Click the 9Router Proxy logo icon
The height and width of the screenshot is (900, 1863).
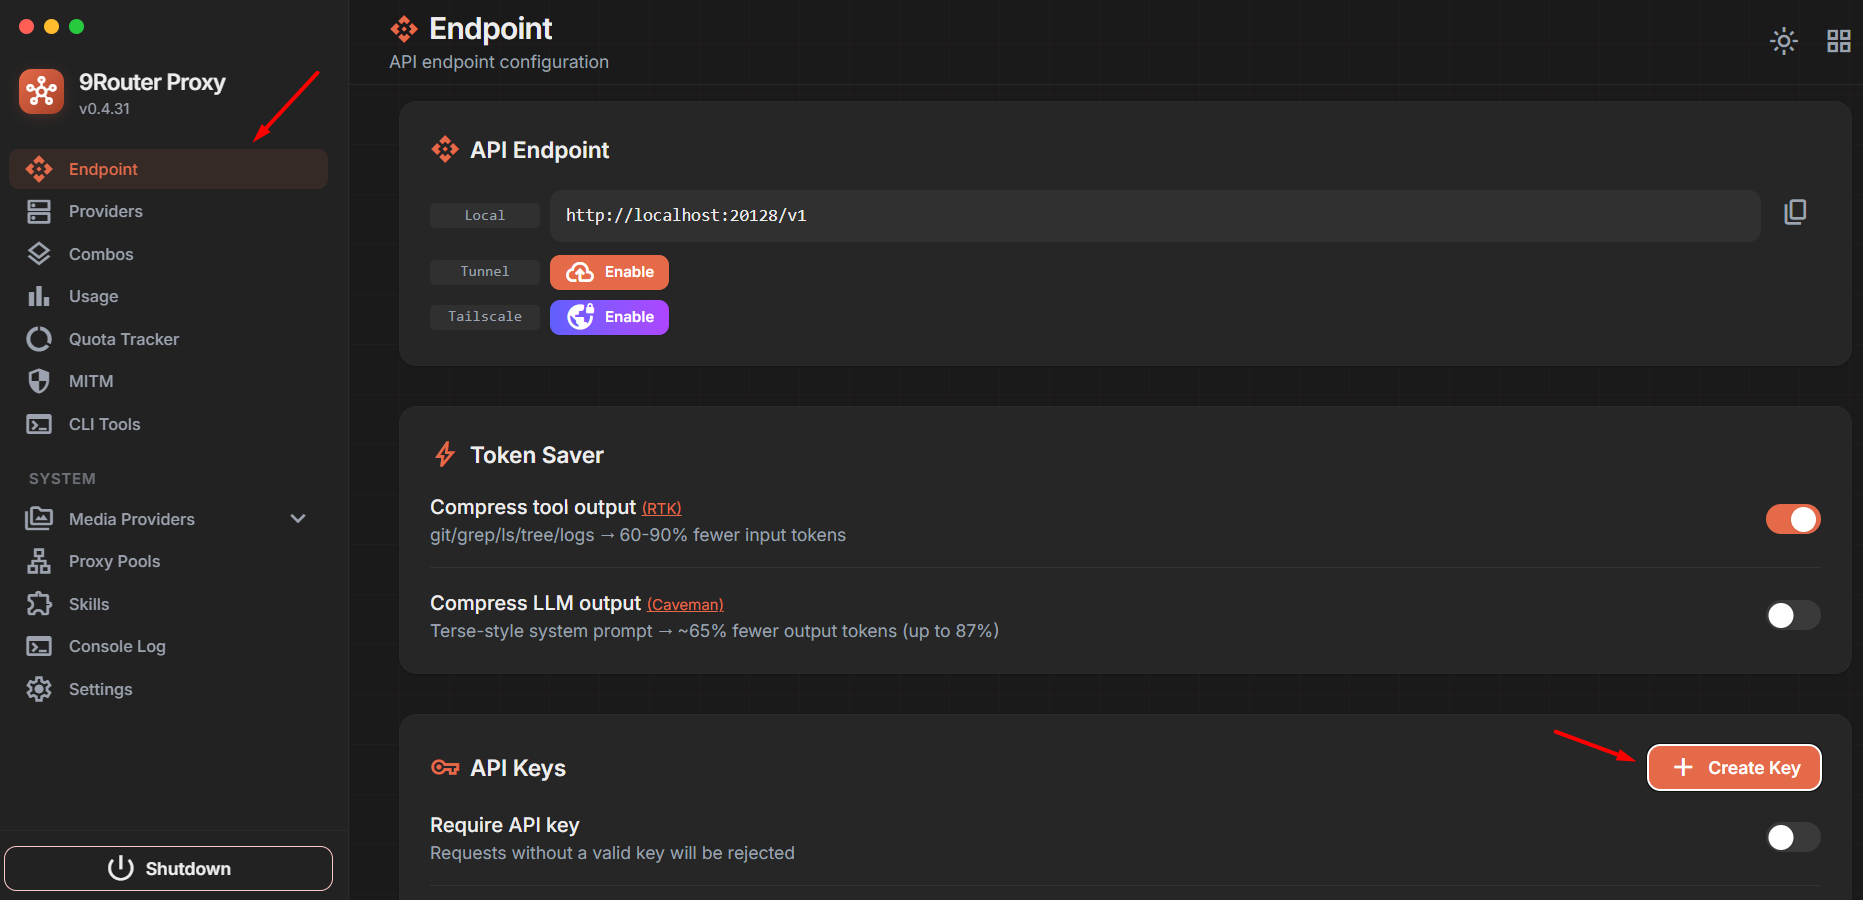41,92
